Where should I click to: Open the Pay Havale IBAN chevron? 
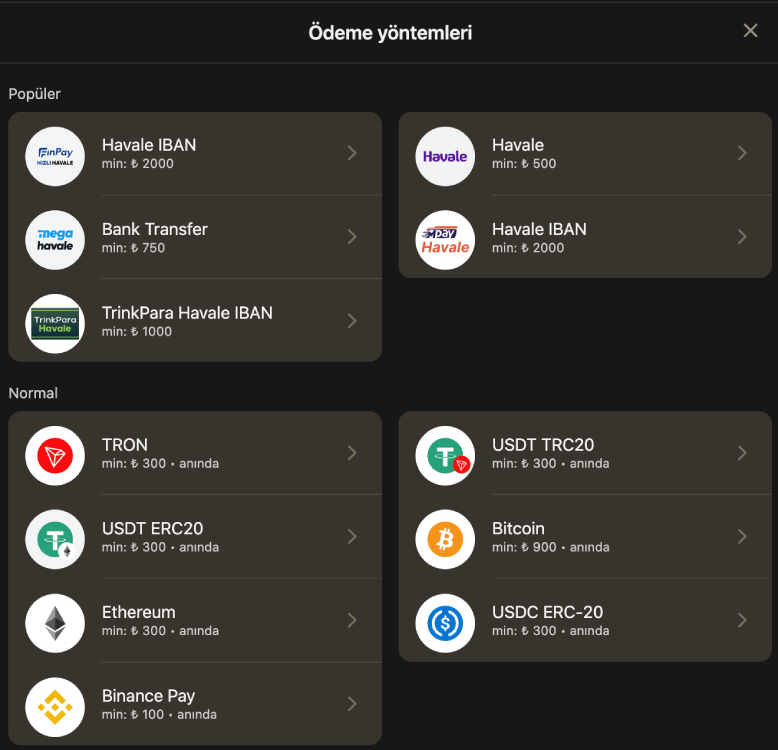click(742, 237)
